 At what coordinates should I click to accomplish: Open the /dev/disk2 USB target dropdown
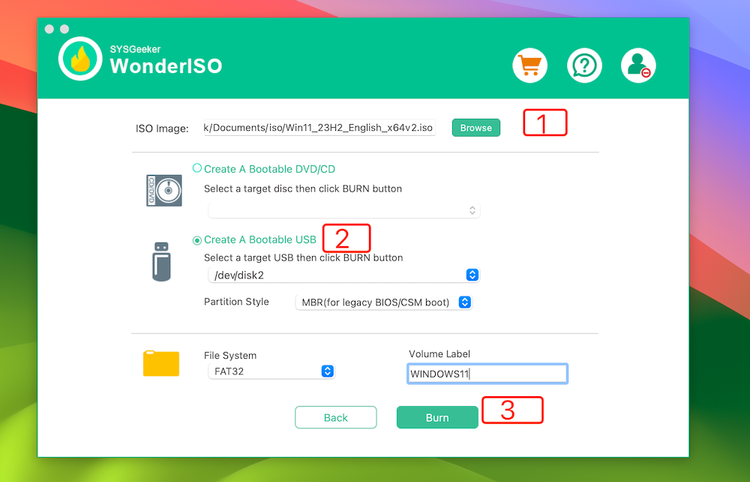coord(344,275)
